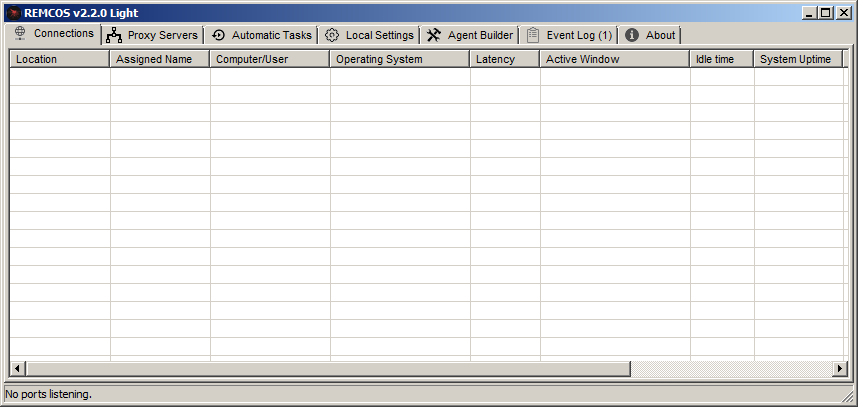The width and height of the screenshot is (858, 407).
Task: Sort by the Location column header
Action: 59,59
